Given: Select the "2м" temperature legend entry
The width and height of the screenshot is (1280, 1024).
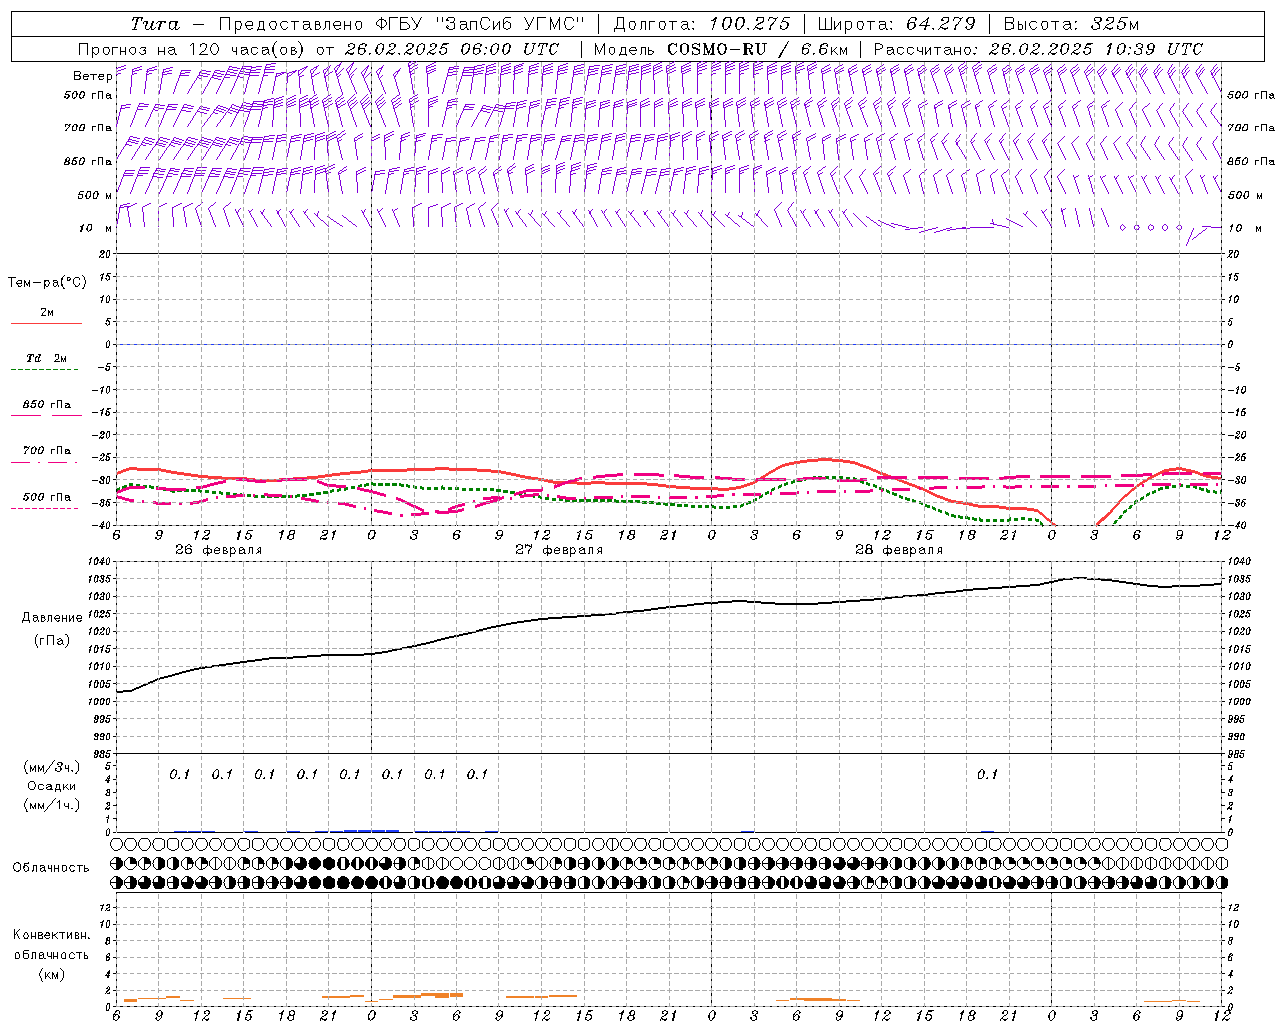Looking at the screenshot, I should (x=47, y=313).
